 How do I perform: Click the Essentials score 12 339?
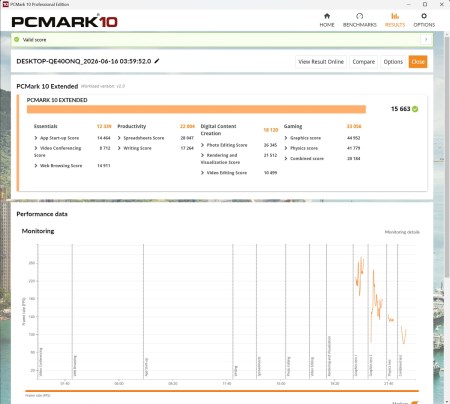(x=104, y=126)
